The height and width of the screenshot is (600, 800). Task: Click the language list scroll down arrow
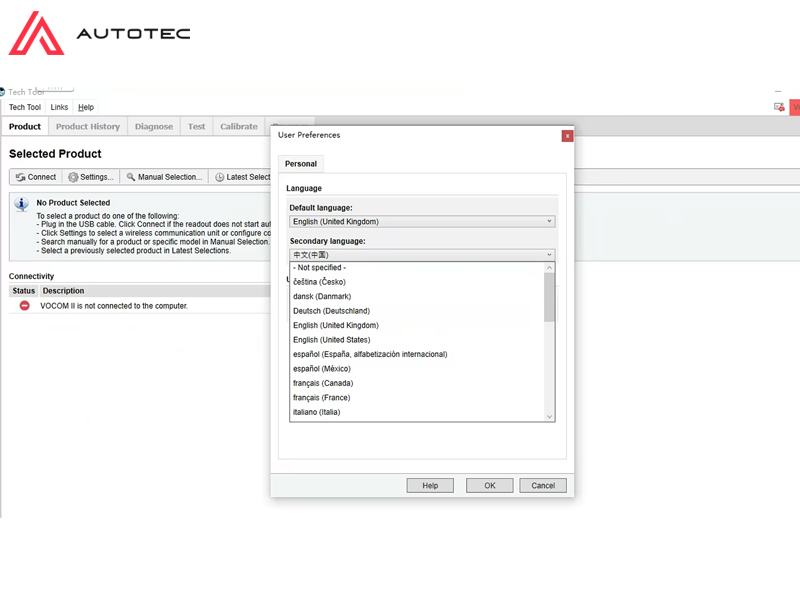(549, 416)
